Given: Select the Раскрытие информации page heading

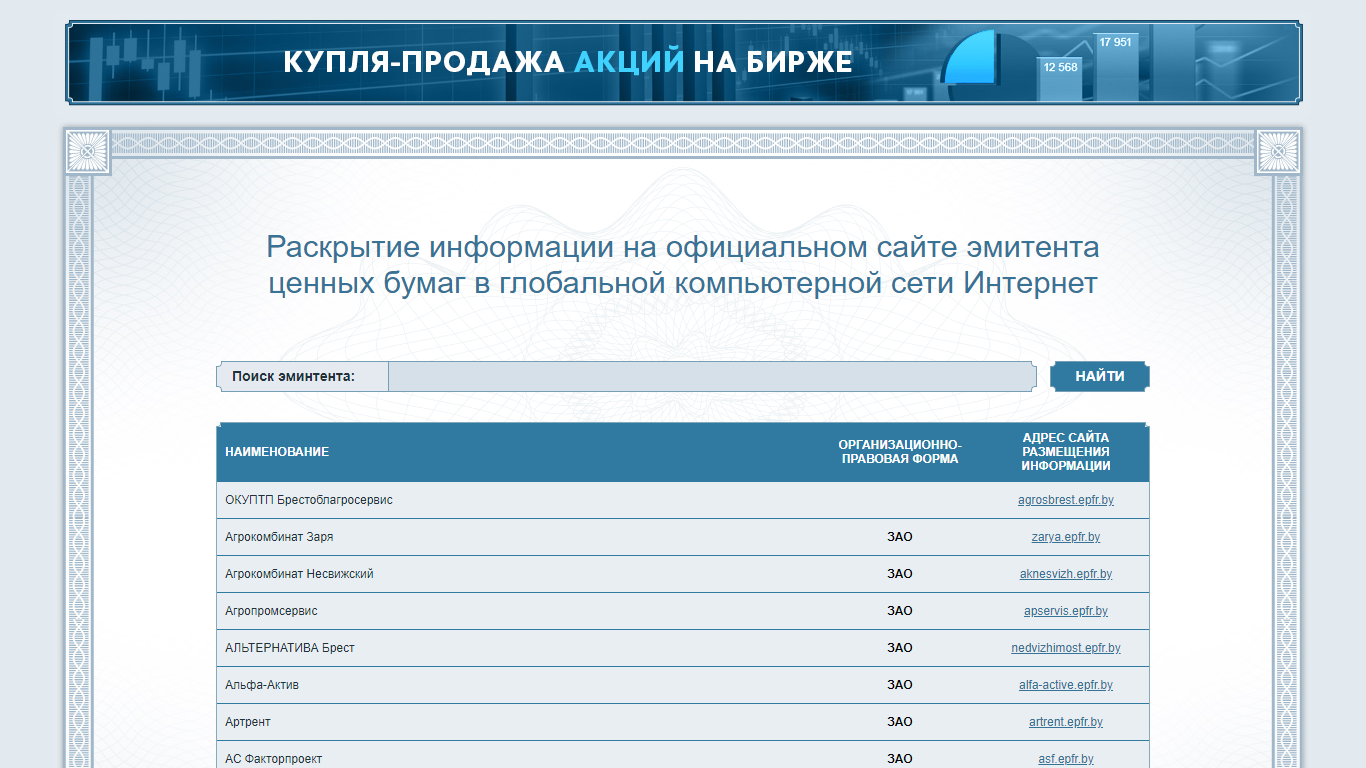Looking at the screenshot, I should [683, 265].
